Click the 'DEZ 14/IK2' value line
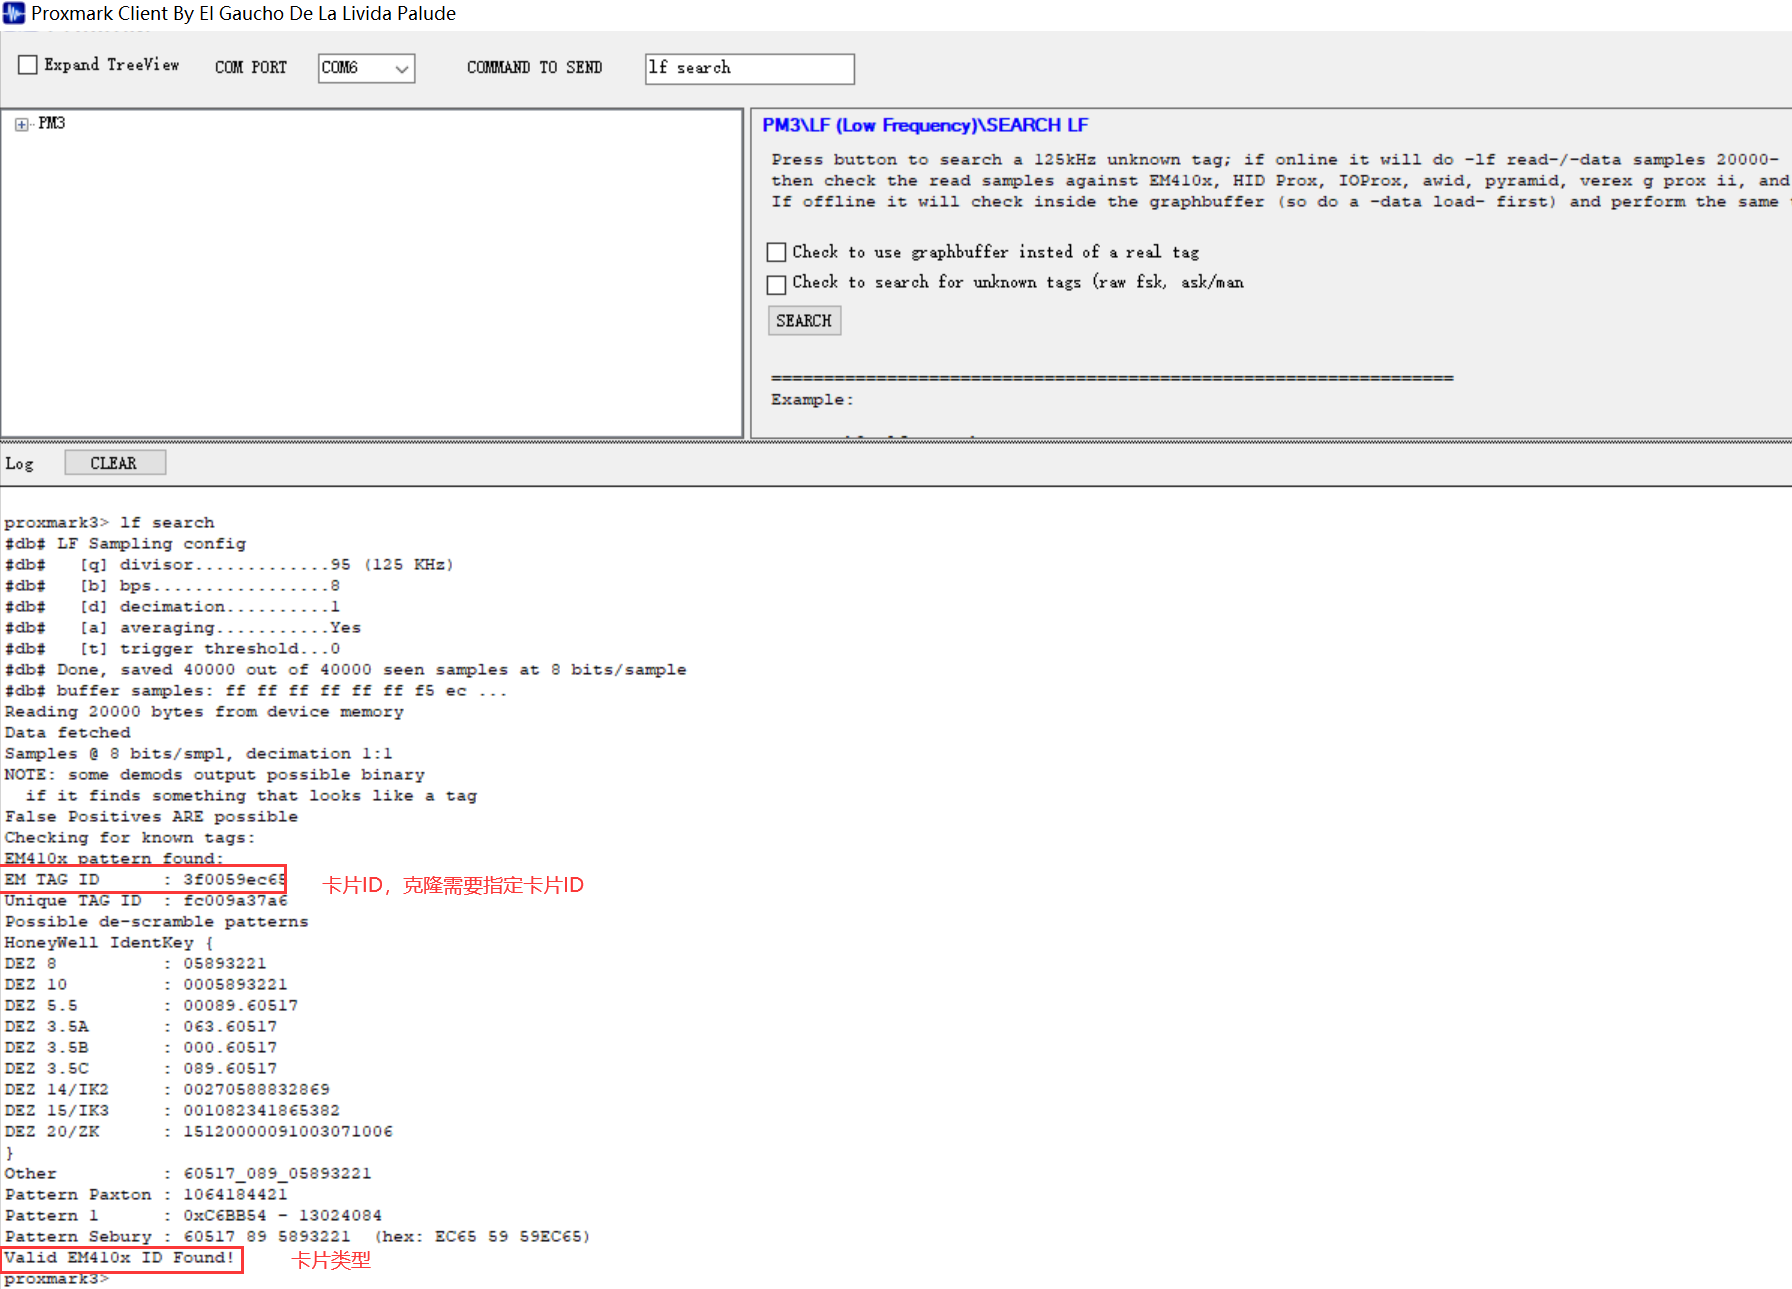 167,1090
